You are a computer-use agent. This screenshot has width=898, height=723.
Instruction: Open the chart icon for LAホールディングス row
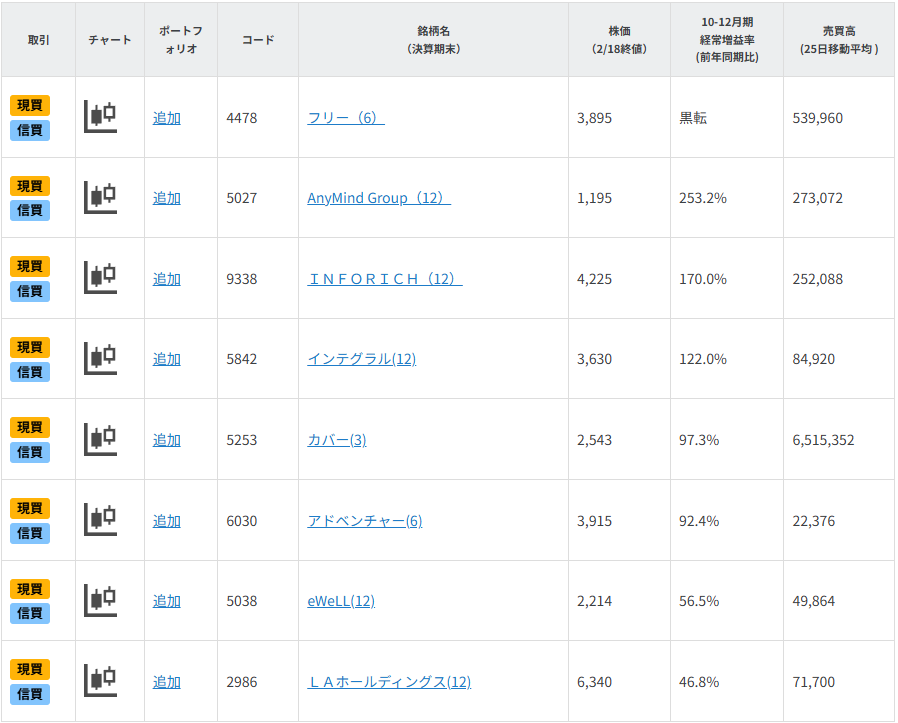click(100, 682)
